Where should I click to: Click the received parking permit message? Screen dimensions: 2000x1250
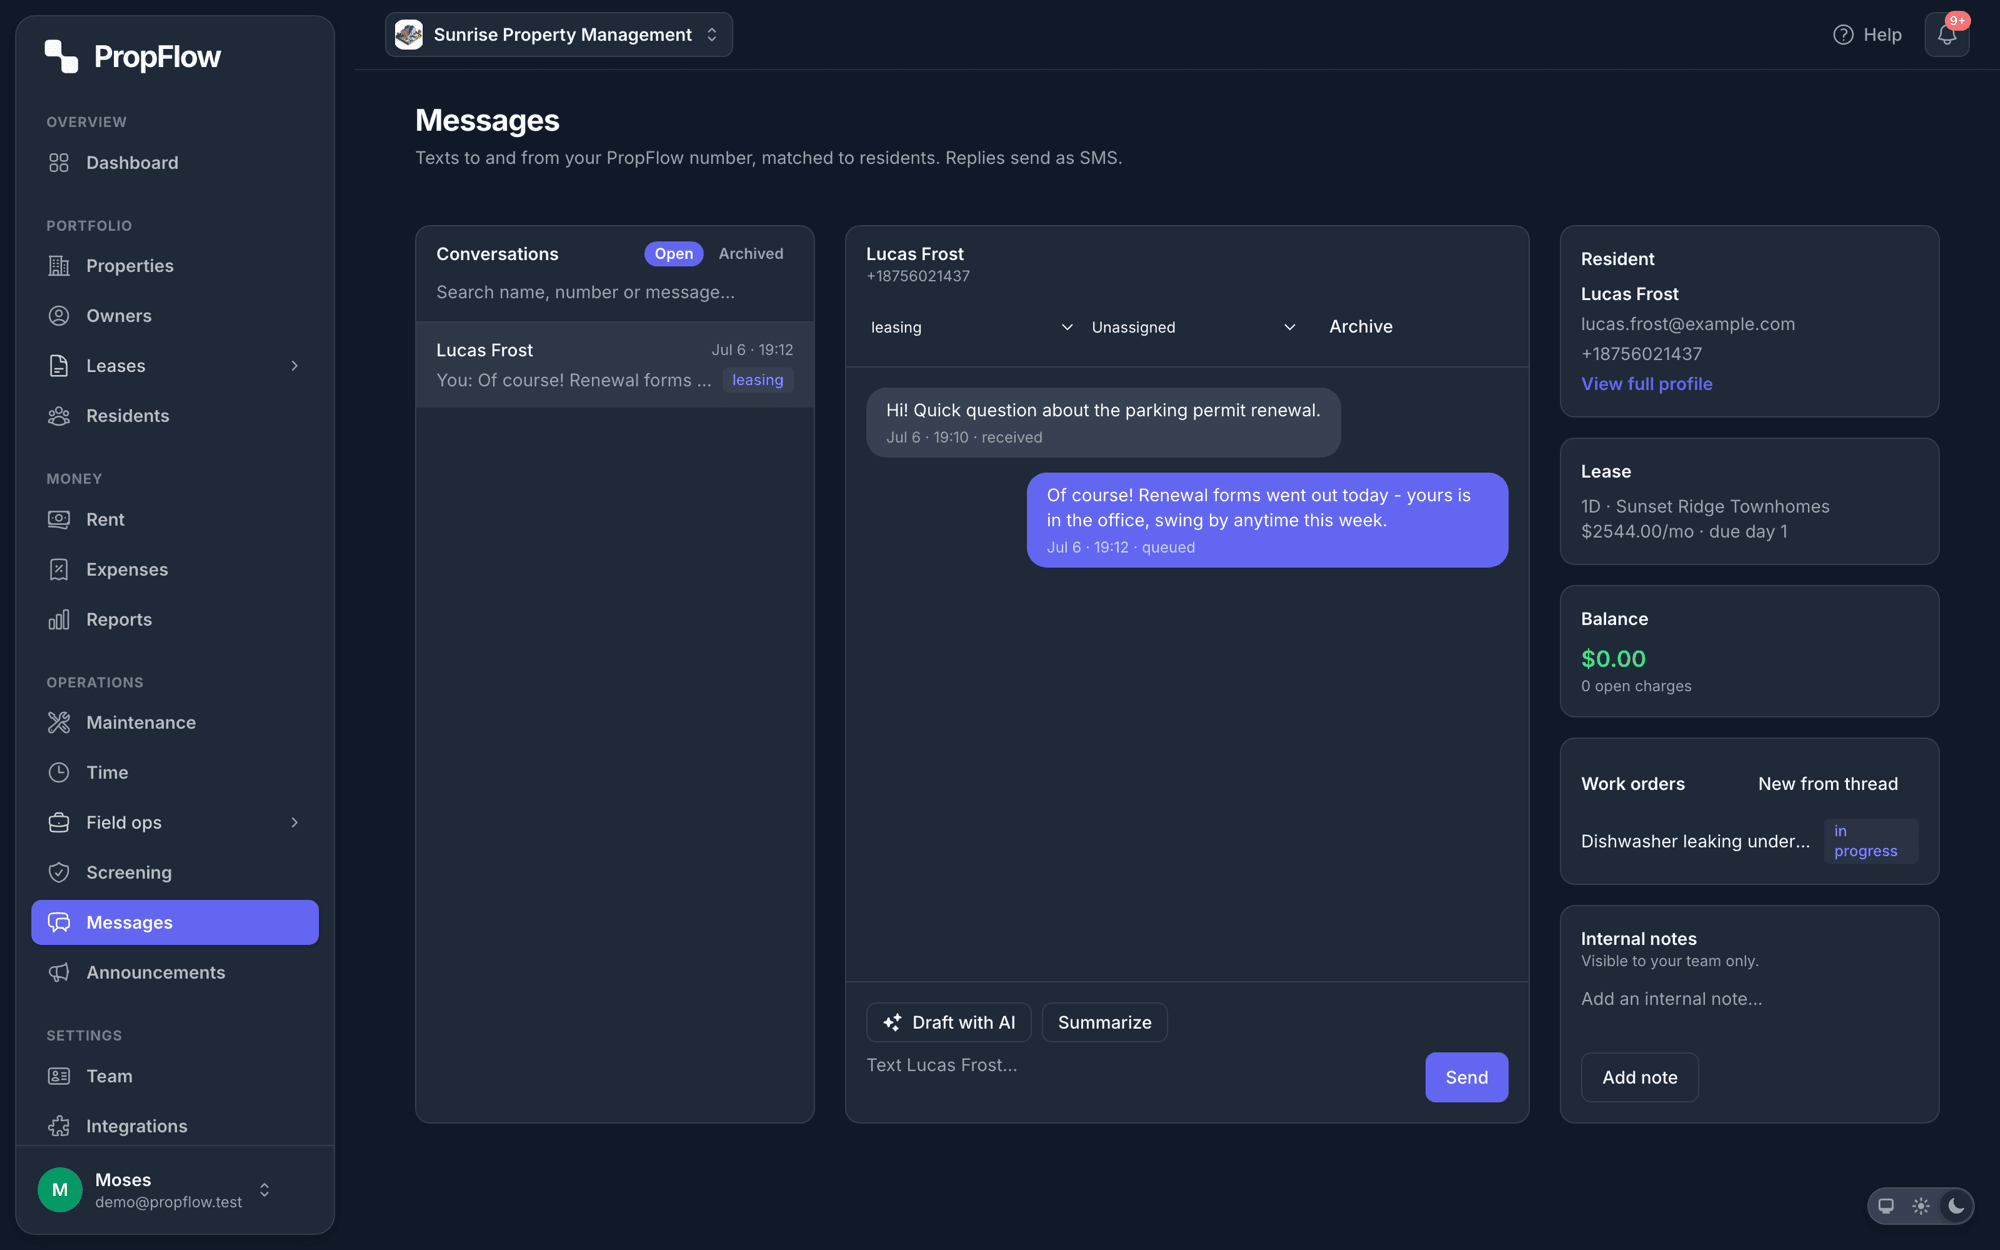tap(1103, 422)
